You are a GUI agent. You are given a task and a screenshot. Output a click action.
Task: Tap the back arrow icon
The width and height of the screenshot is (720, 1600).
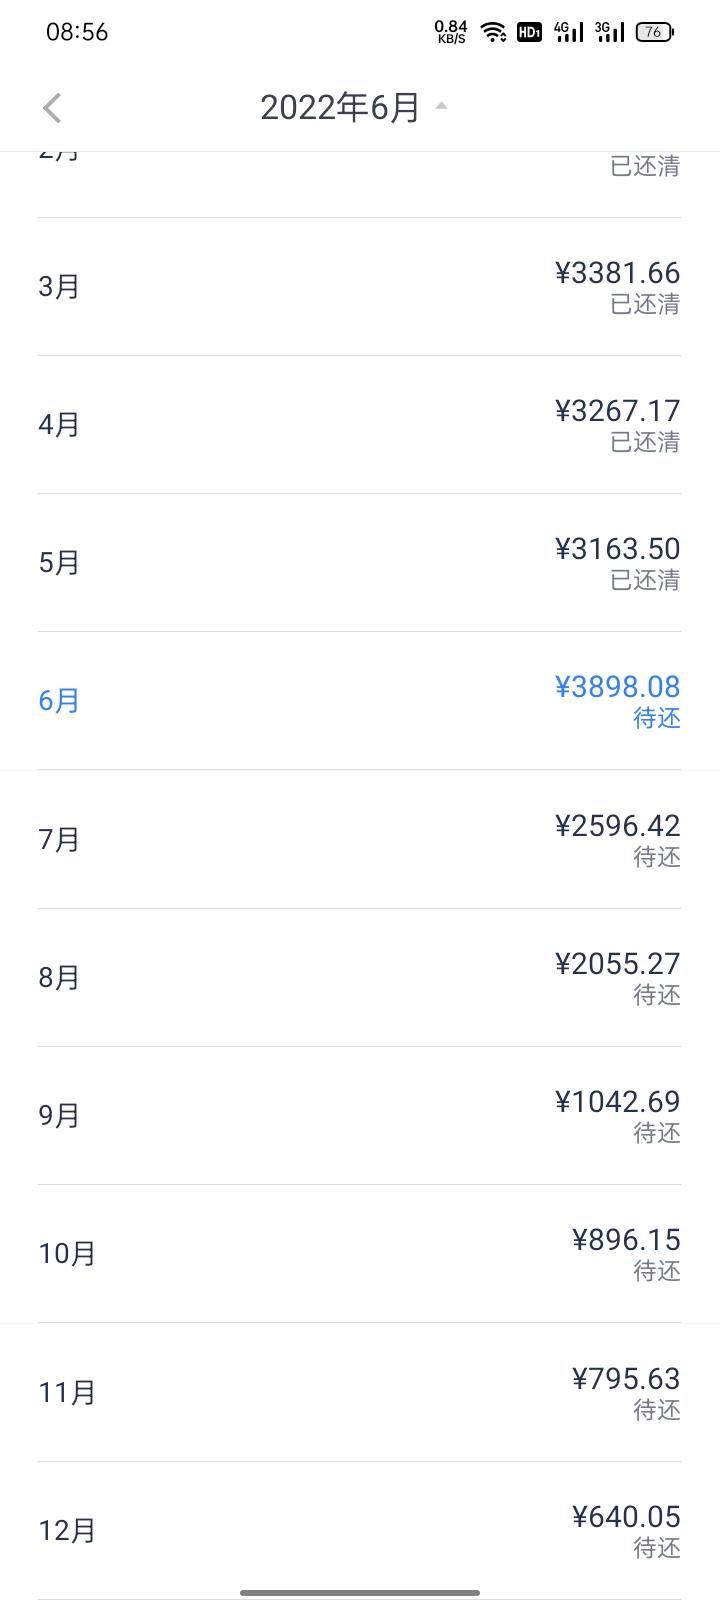(52, 108)
